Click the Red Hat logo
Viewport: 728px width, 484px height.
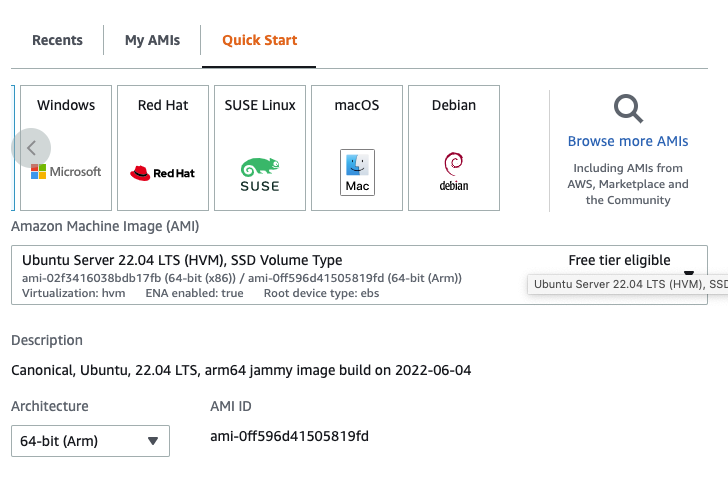click(162, 173)
